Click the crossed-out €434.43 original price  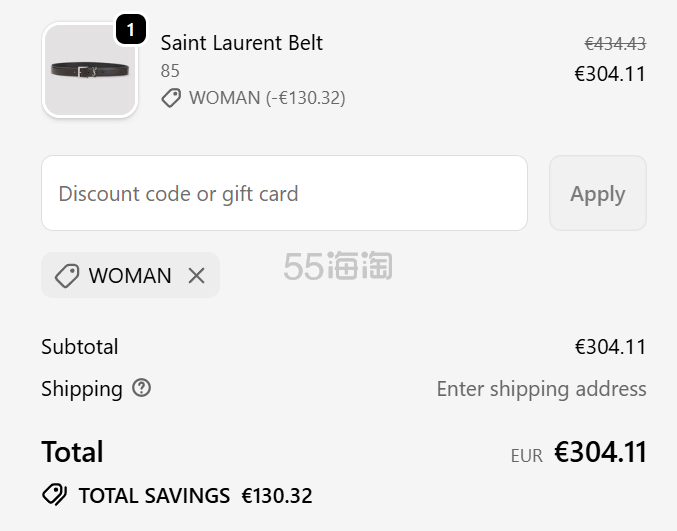point(615,44)
